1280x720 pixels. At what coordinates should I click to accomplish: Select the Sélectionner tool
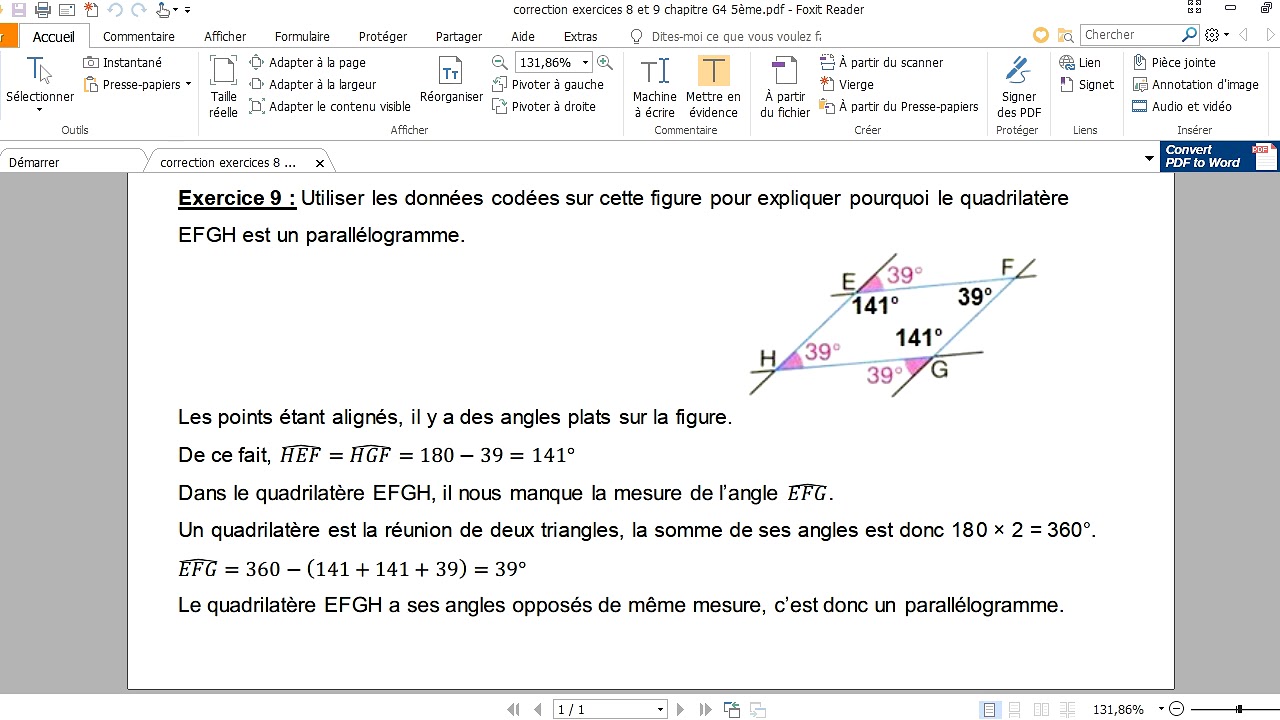click(x=40, y=85)
